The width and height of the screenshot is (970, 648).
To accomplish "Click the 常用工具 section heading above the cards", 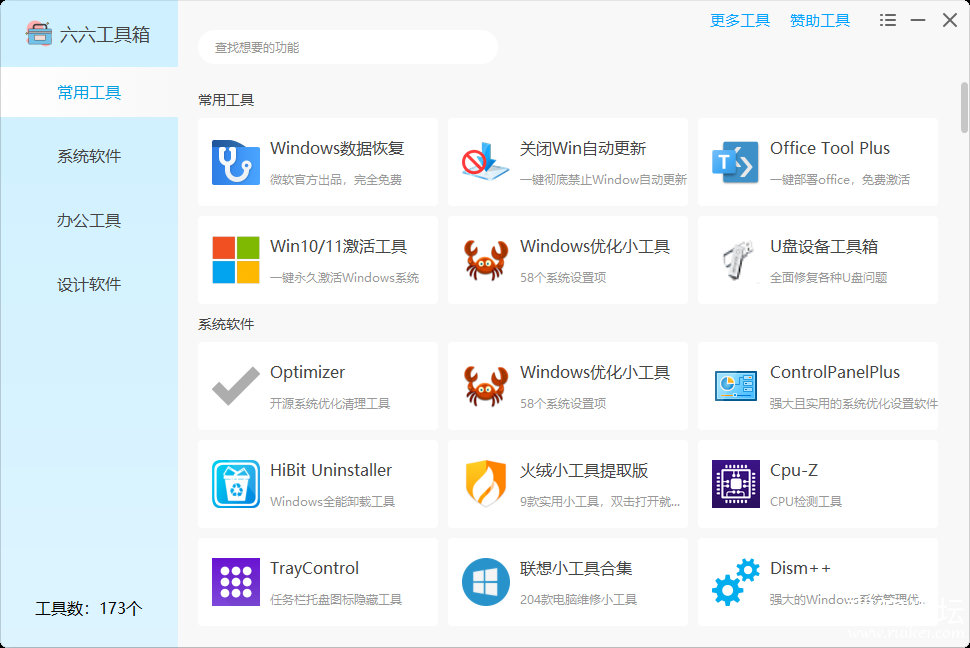I will [x=226, y=100].
